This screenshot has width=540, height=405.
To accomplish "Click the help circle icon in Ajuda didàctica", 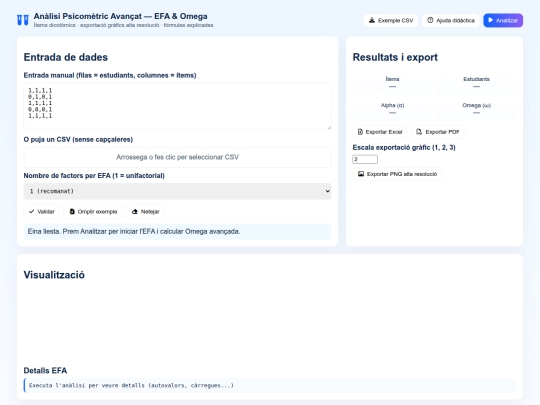I will click(x=430, y=20).
